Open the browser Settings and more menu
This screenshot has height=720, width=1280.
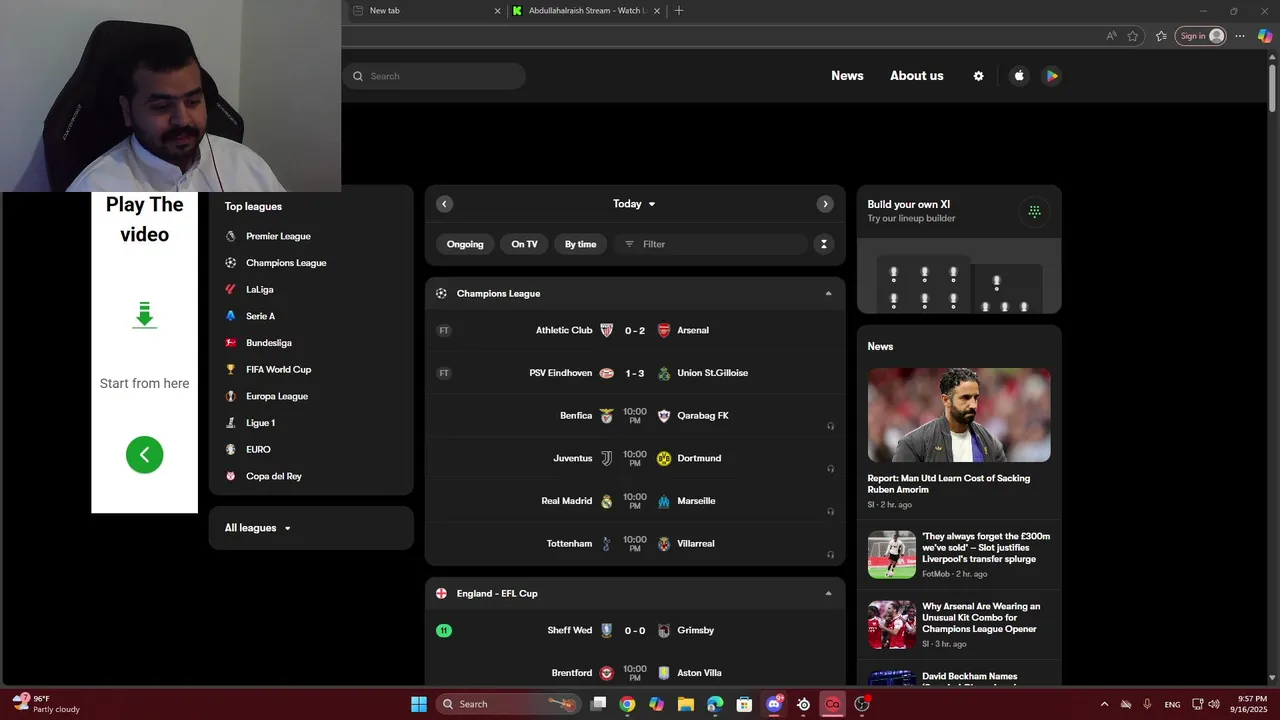[x=1240, y=36]
